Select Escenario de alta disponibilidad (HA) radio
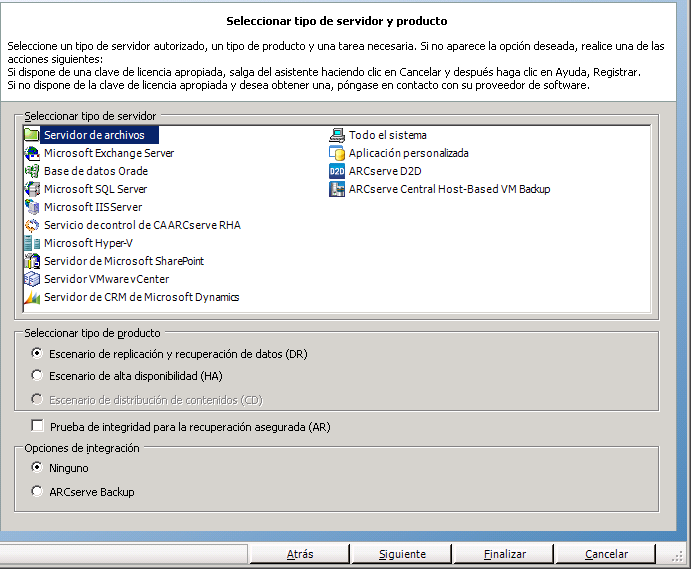The image size is (691, 569). (37, 375)
